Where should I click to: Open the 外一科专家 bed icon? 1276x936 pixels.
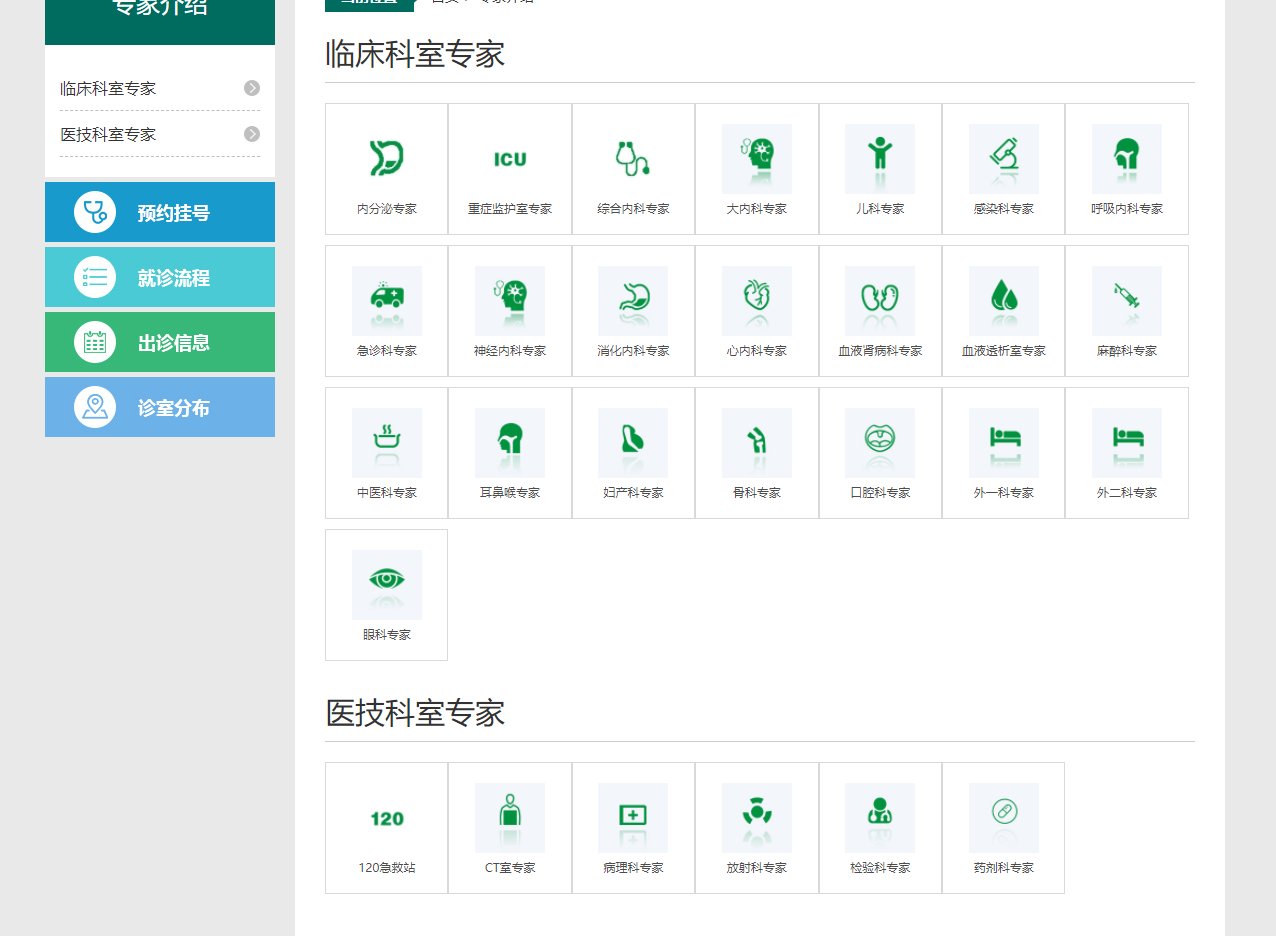tap(1004, 442)
